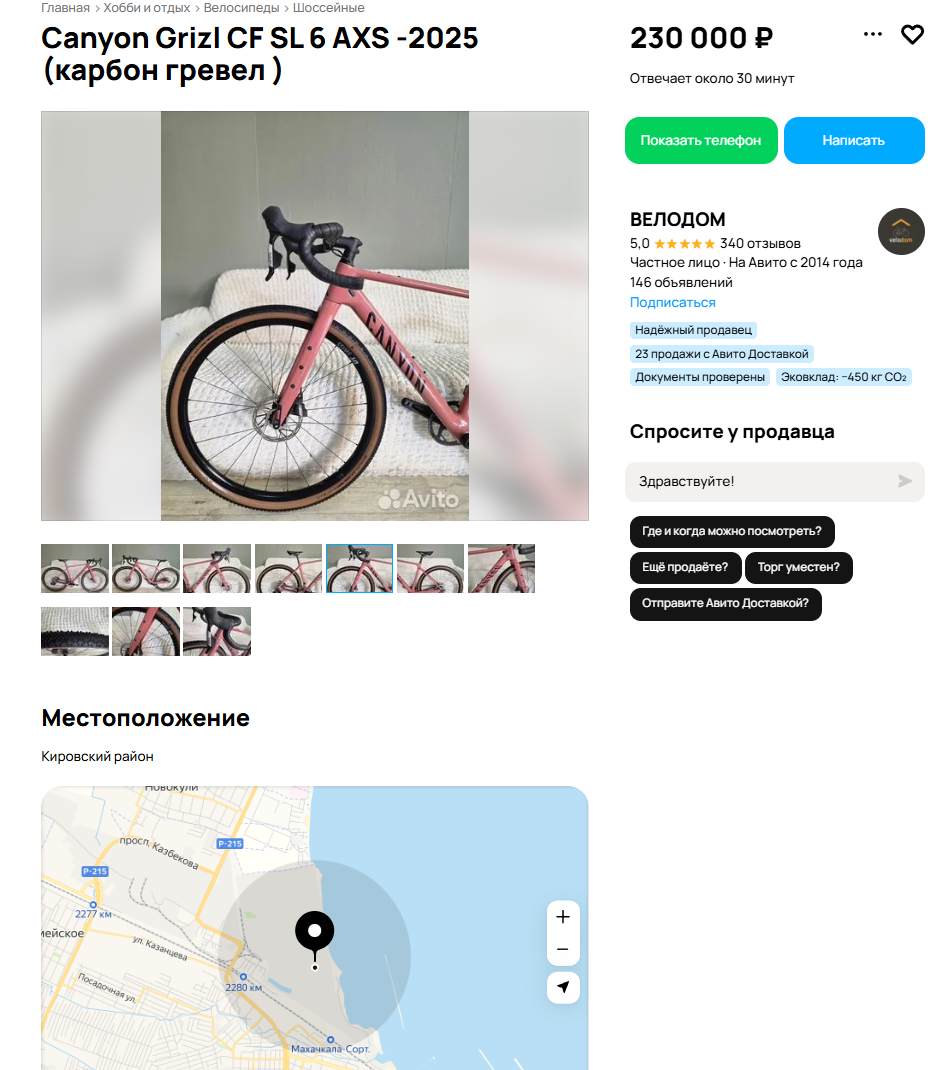Show the seller's phone number
The height and width of the screenshot is (1070, 940).
click(x=701, y=141)
